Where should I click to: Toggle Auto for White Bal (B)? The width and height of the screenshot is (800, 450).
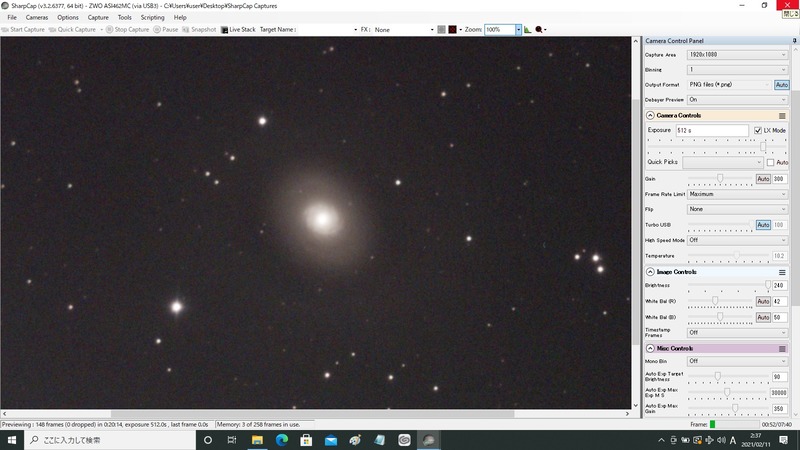pos(763,317)
